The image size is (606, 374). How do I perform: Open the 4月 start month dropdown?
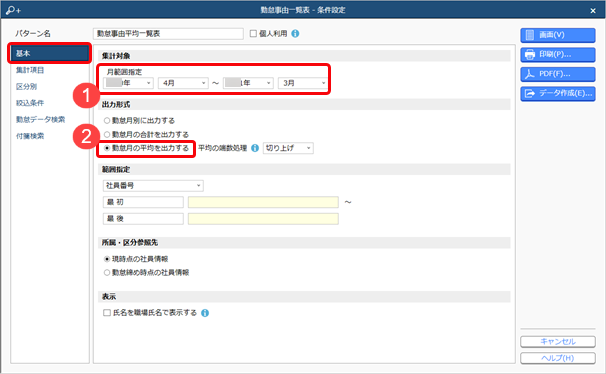183,83
